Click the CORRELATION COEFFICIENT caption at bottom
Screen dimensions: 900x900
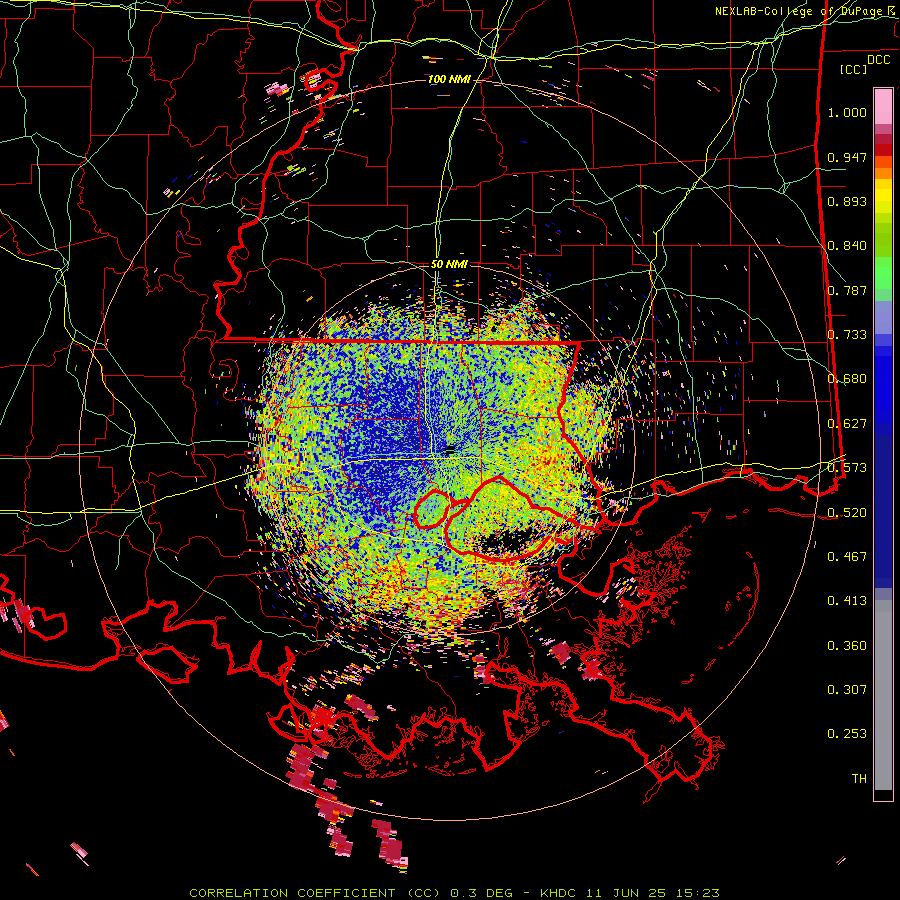point(454,893)
